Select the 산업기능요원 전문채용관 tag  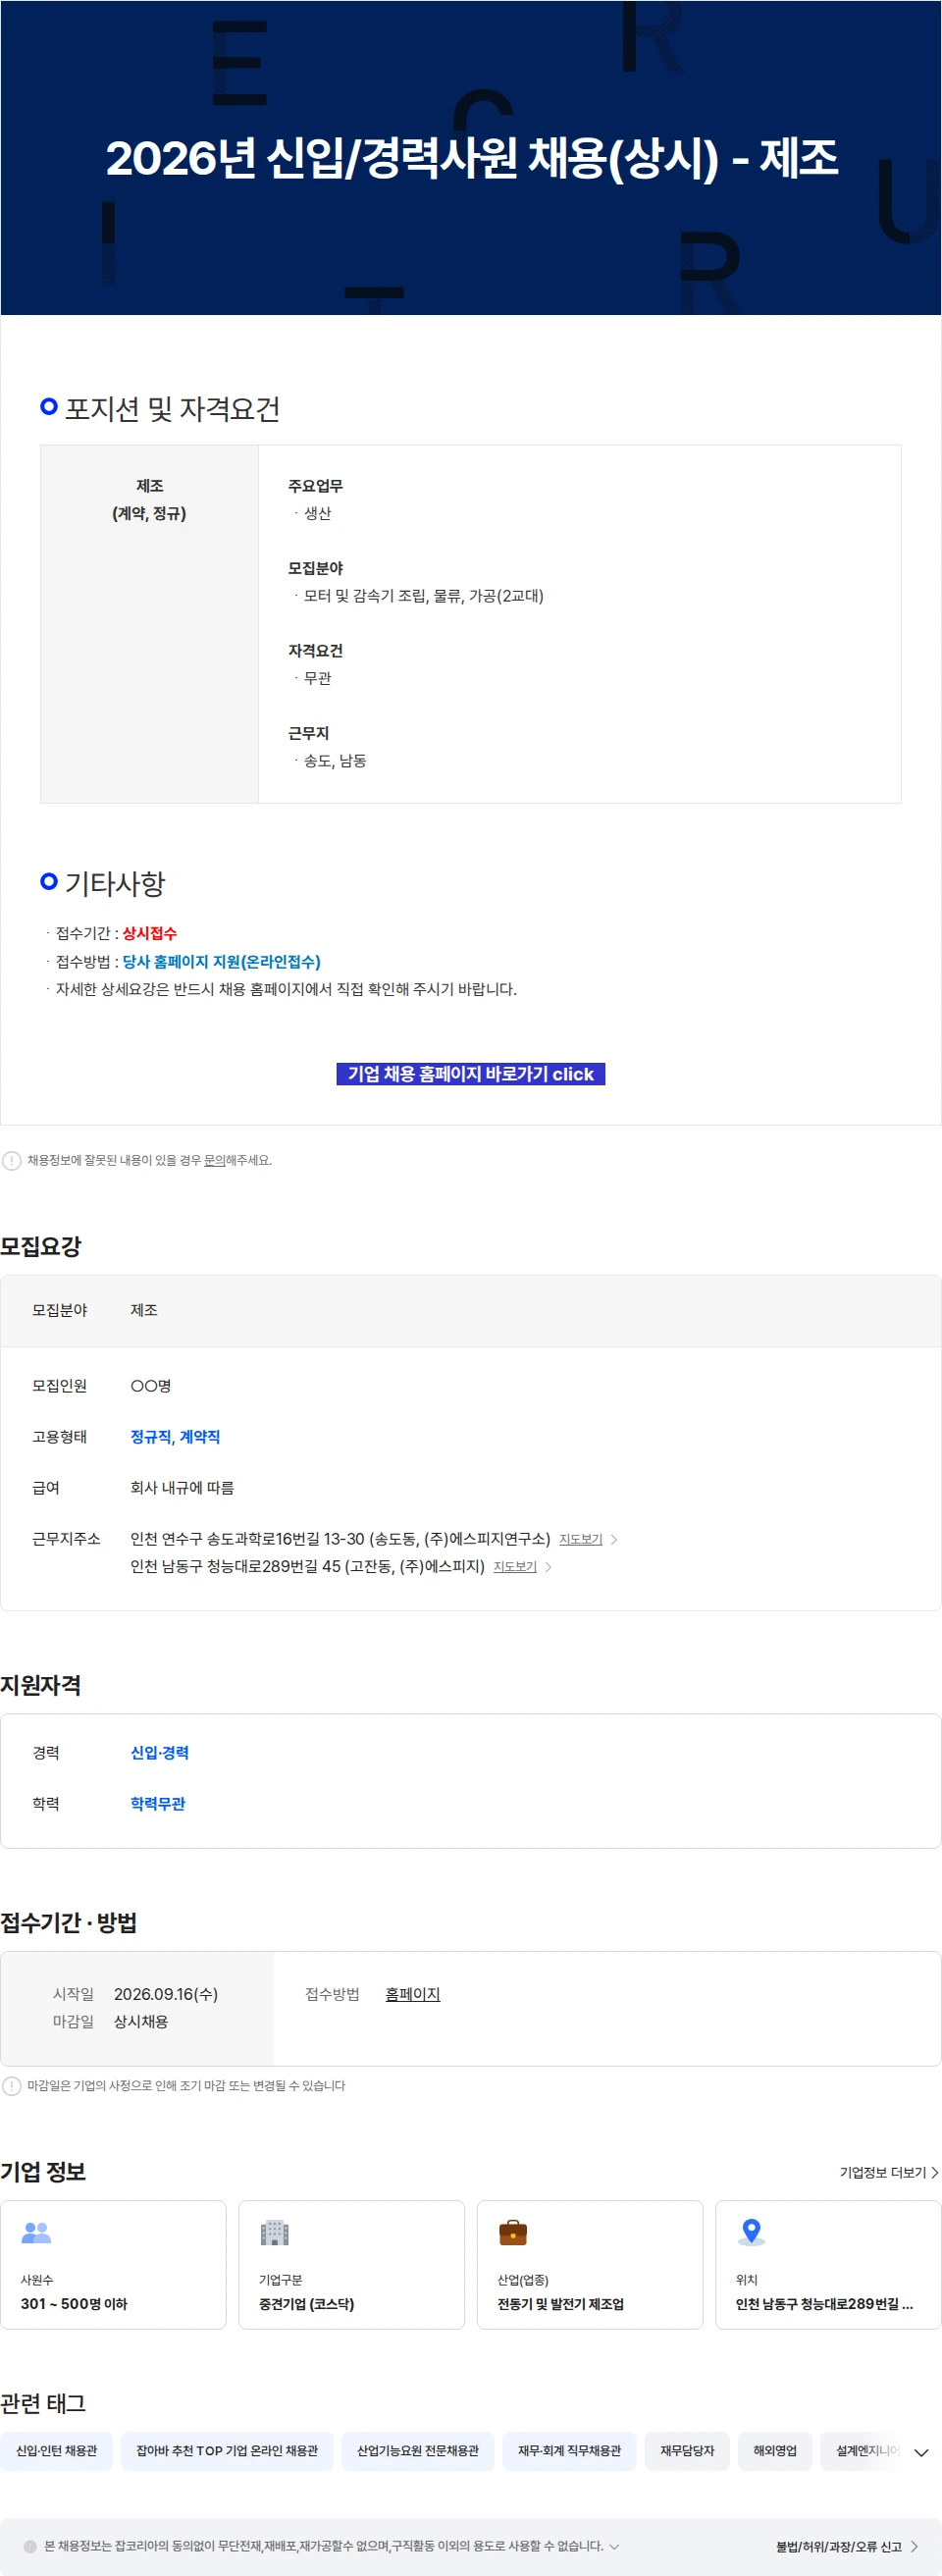coord(418,2451)
